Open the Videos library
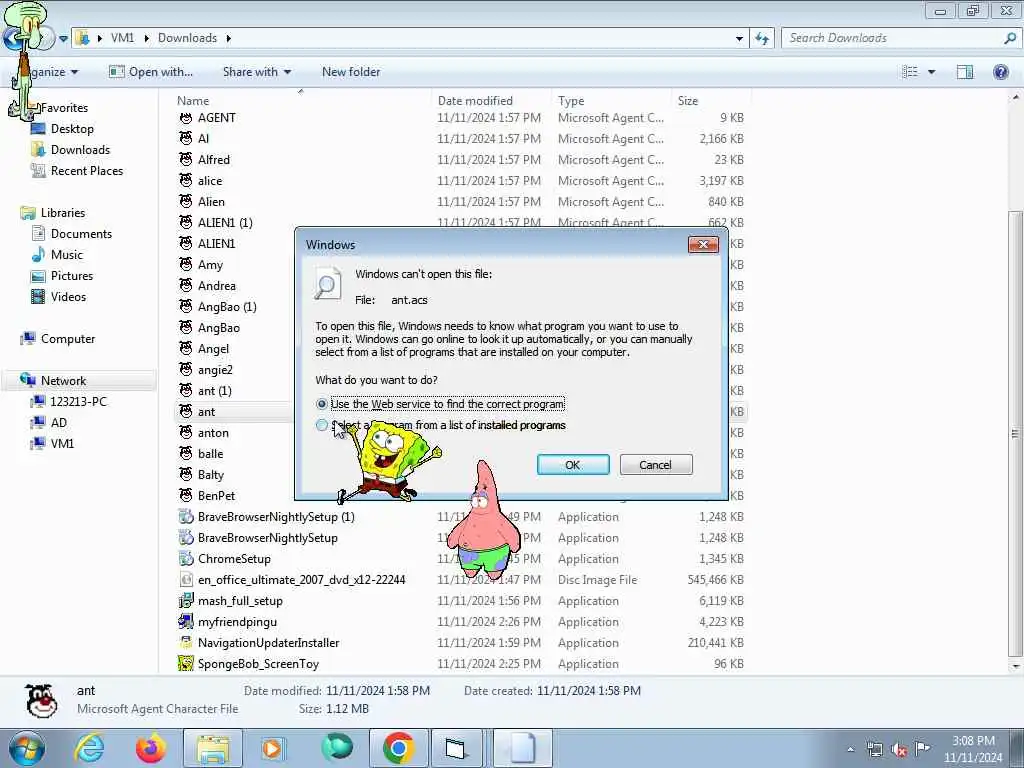The width and height of the screenshot is (1024, 768). point(68,296)
